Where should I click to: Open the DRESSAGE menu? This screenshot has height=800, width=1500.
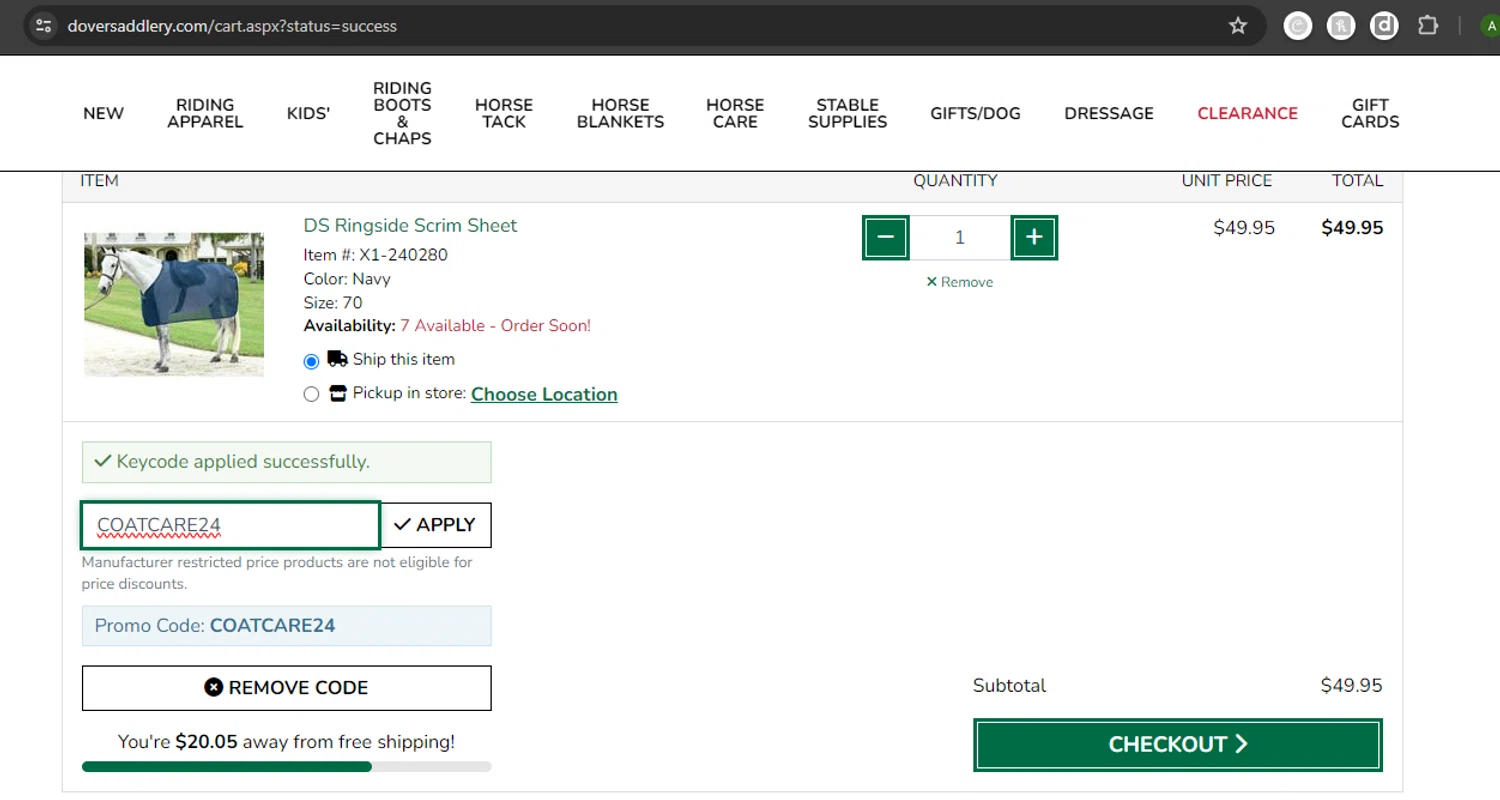(x=1109, y=113)
